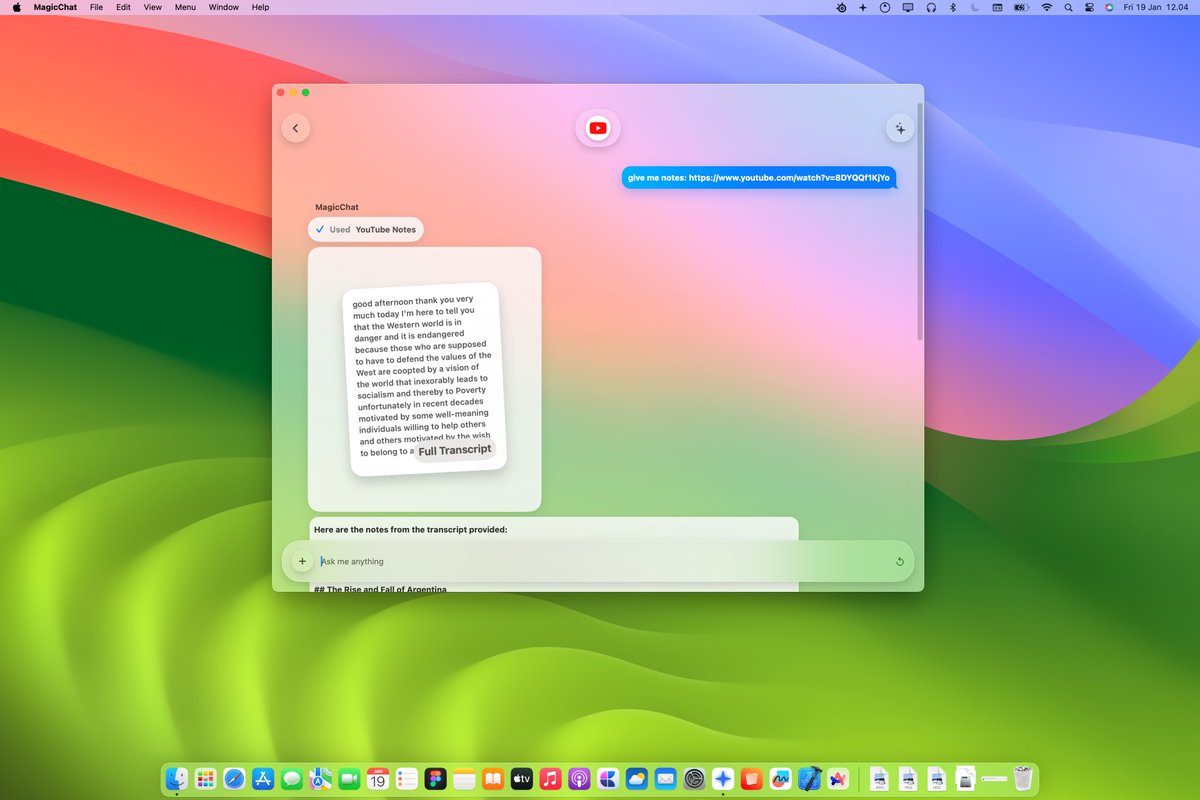The height and width of the screenshot is (800, 1200).
Task: Open Finder from the dock
Action: click(178, 779)
